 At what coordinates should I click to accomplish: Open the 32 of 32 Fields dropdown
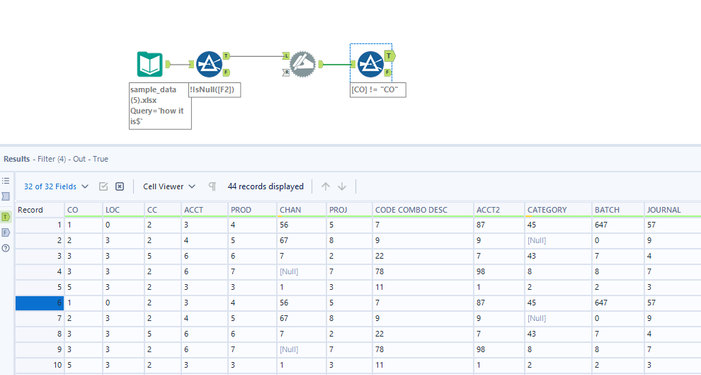coord(56,186)
